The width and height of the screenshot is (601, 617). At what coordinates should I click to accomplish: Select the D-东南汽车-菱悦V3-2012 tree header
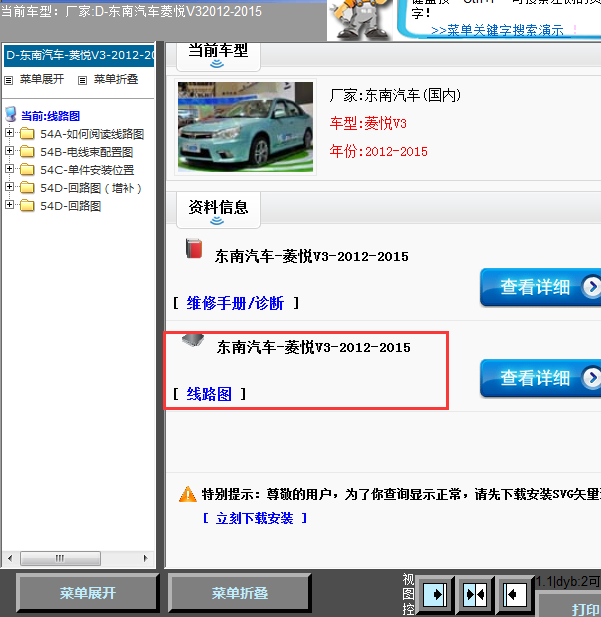(x=79, y=55)
